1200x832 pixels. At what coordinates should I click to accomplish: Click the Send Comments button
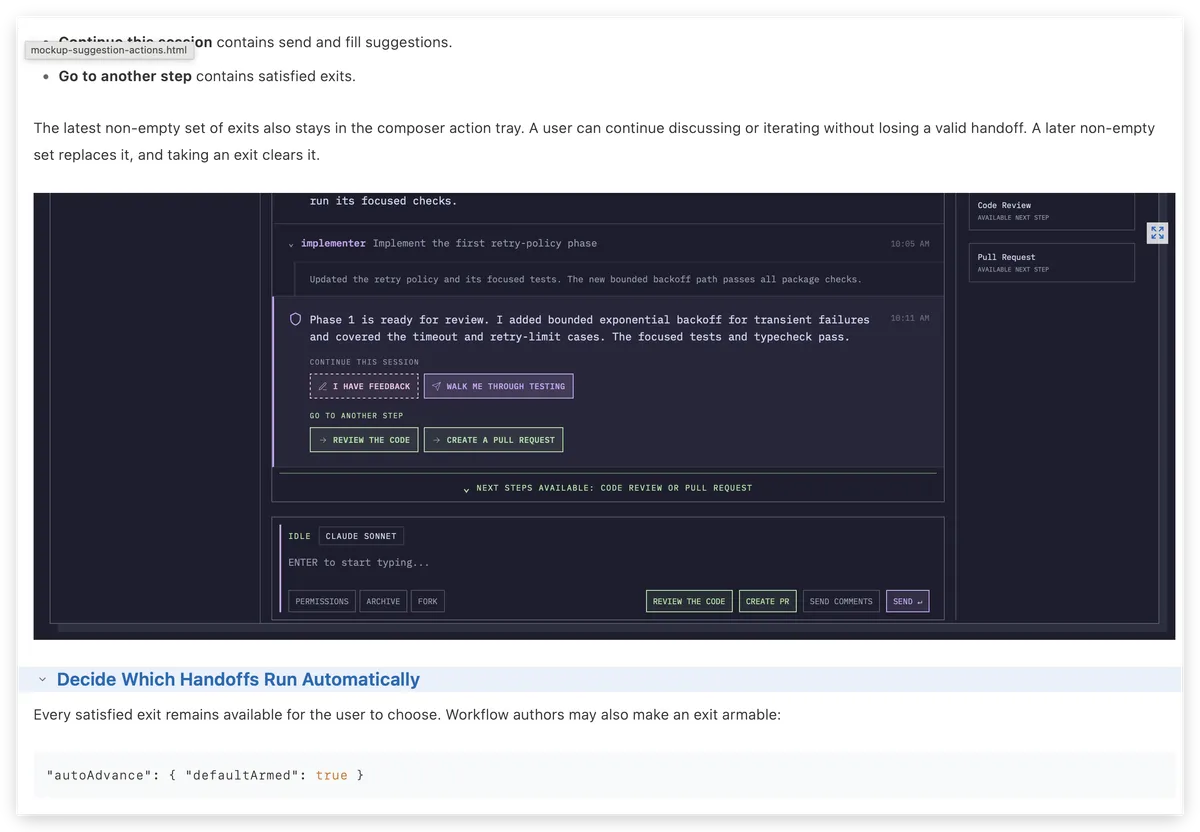pos(841,601)
